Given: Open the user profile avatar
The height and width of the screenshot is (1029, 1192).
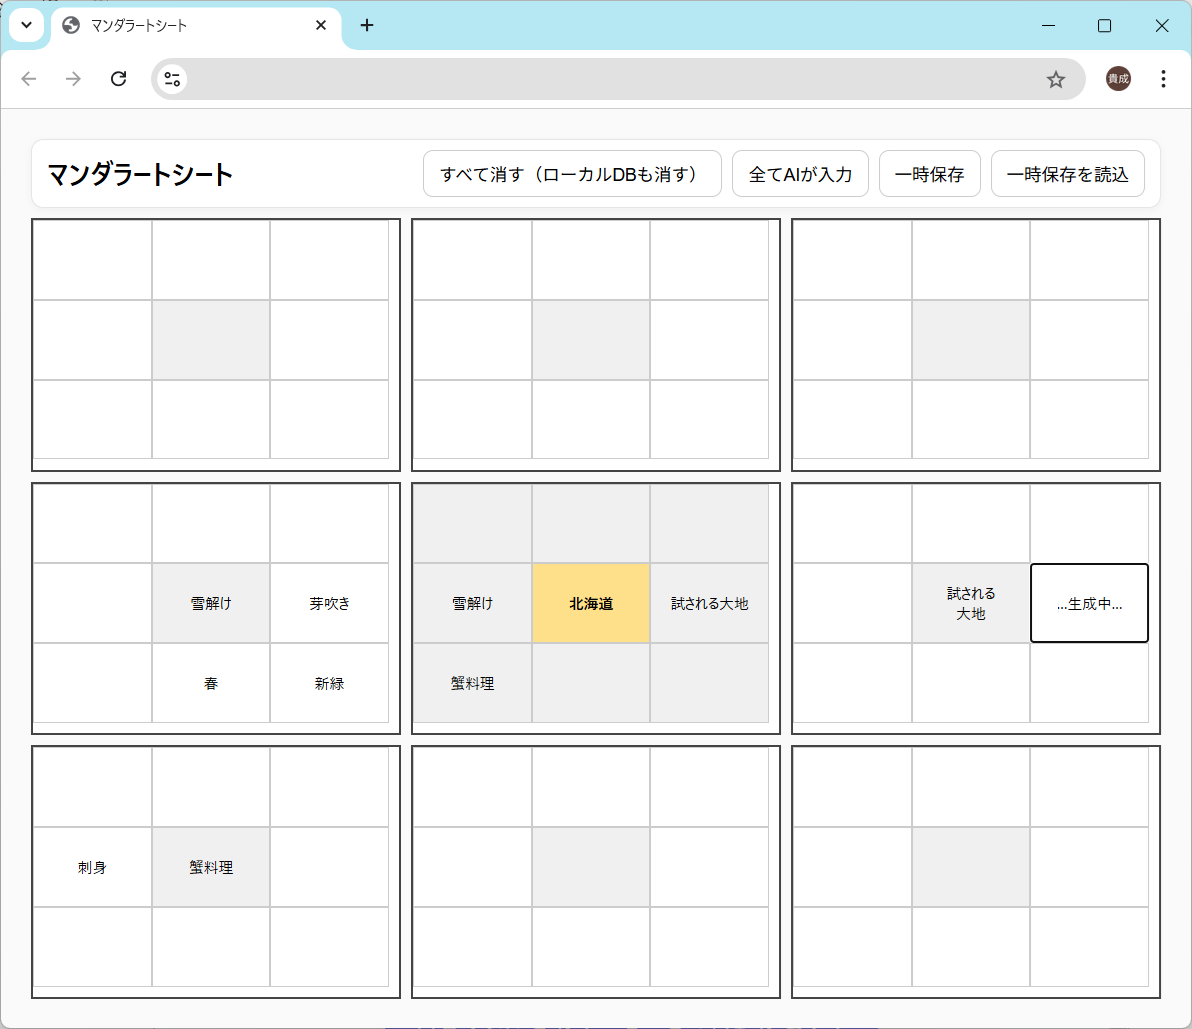Looking at the screenshot, I should 1118,79.
